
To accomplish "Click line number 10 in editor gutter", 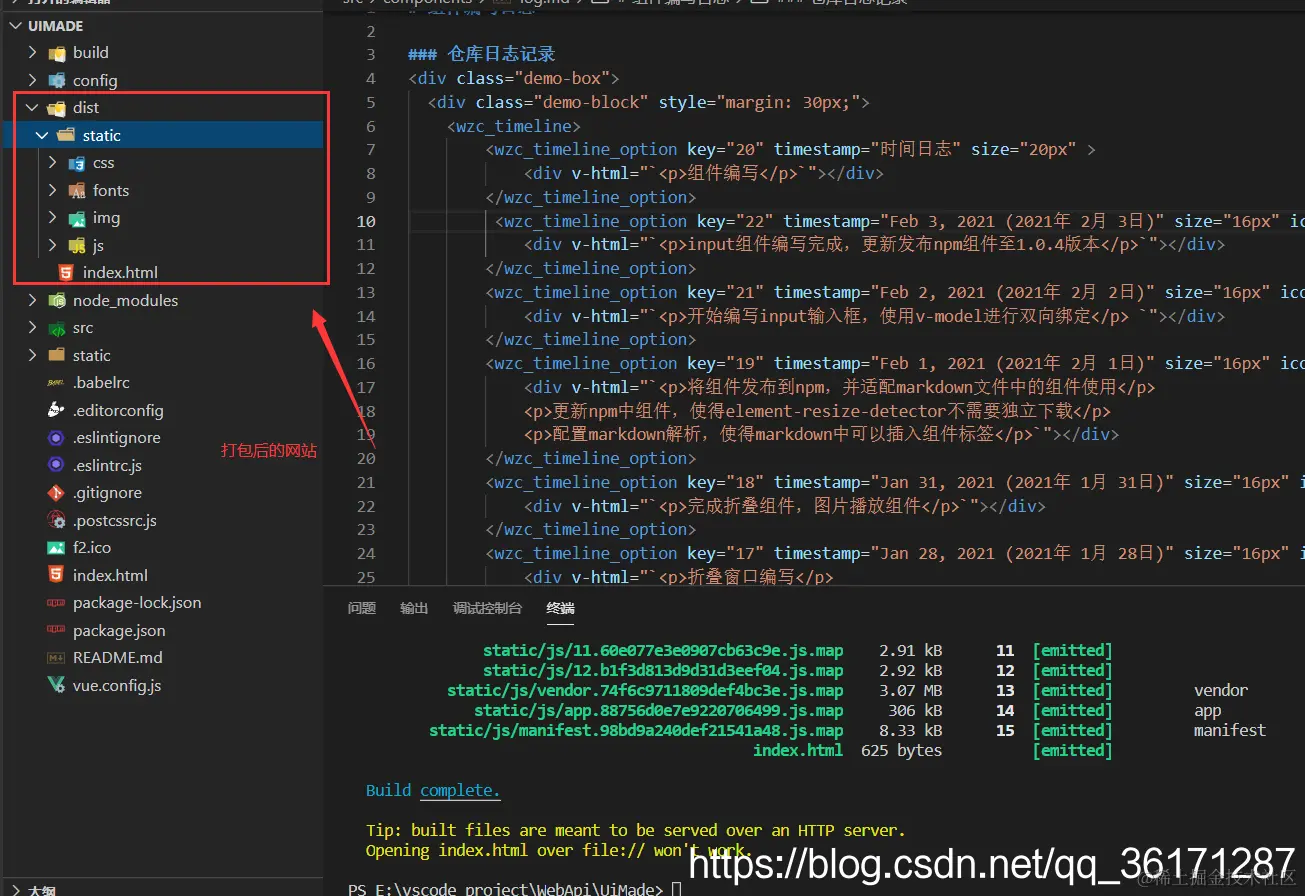I will click(x=366, y=221).
